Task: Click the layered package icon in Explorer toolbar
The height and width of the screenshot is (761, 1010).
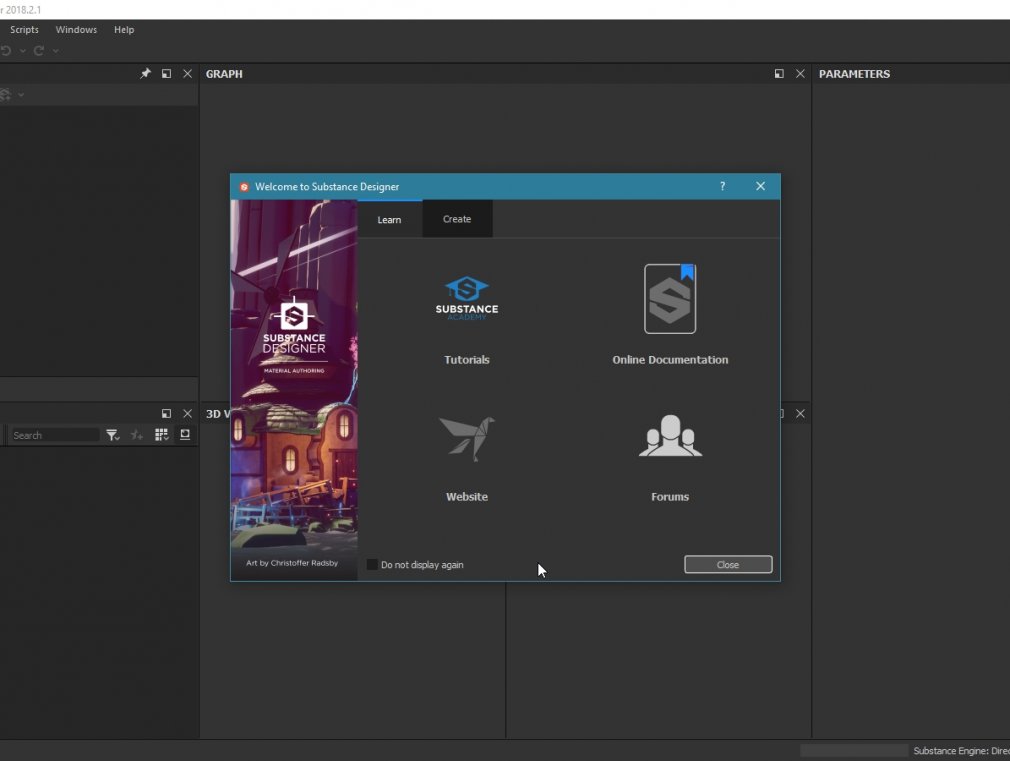Action: [5, 95]
